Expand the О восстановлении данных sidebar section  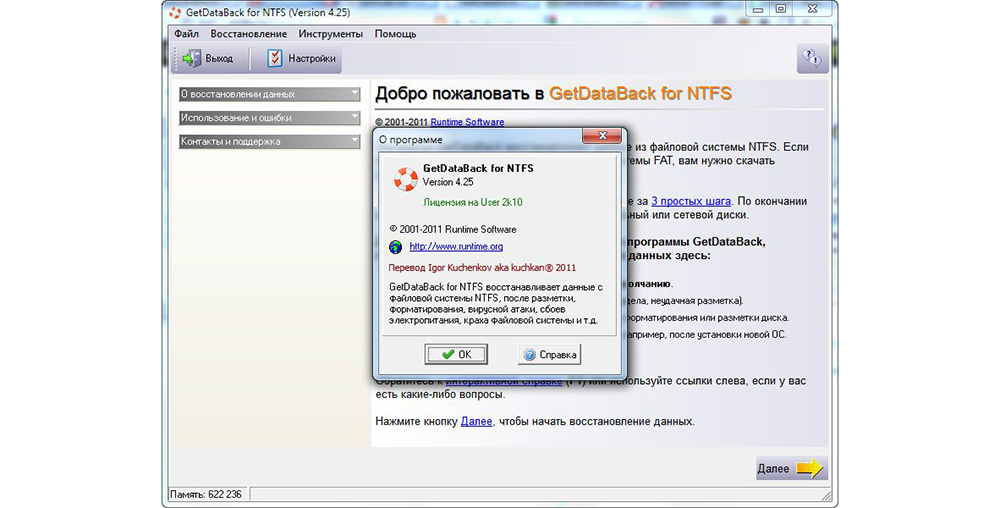(x=269, y=94)
